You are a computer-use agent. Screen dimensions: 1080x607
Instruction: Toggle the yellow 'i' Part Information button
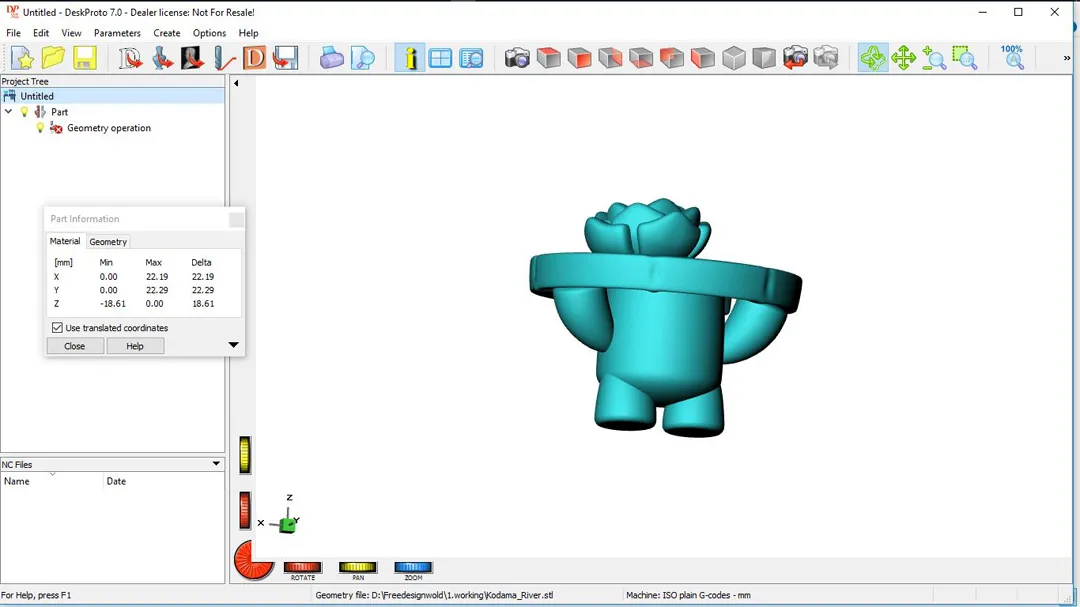click(x=410, y=58)
